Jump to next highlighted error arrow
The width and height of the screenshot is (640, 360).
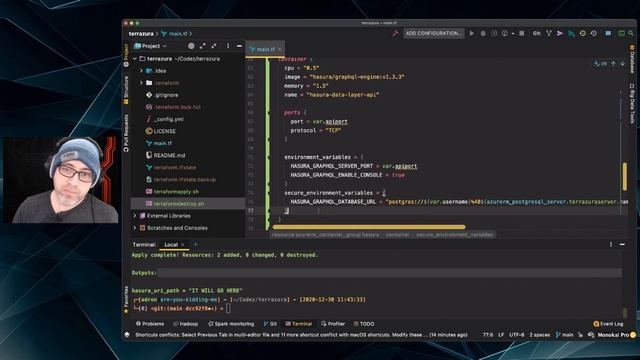point(622,64)
